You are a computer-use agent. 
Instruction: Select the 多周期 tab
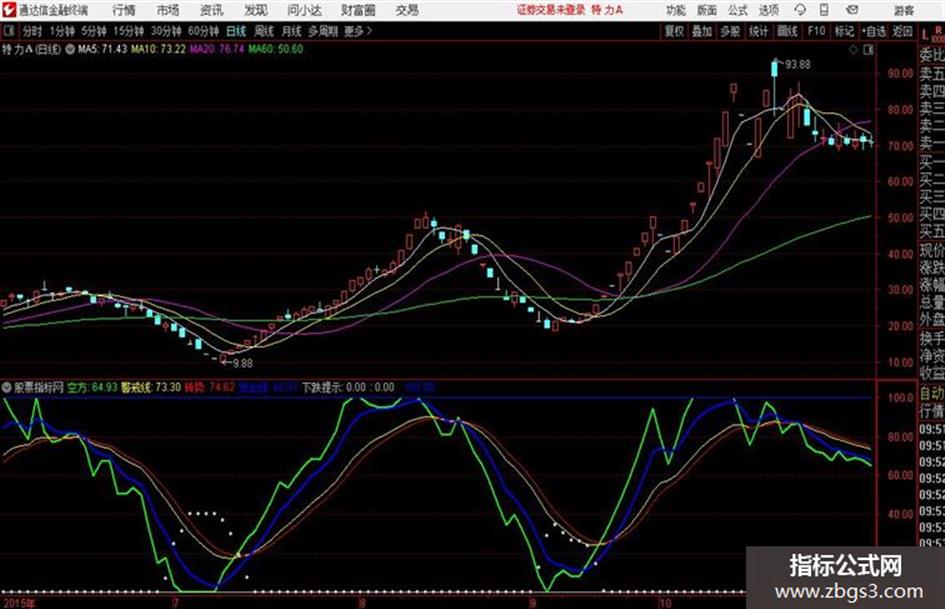(323, 31)
